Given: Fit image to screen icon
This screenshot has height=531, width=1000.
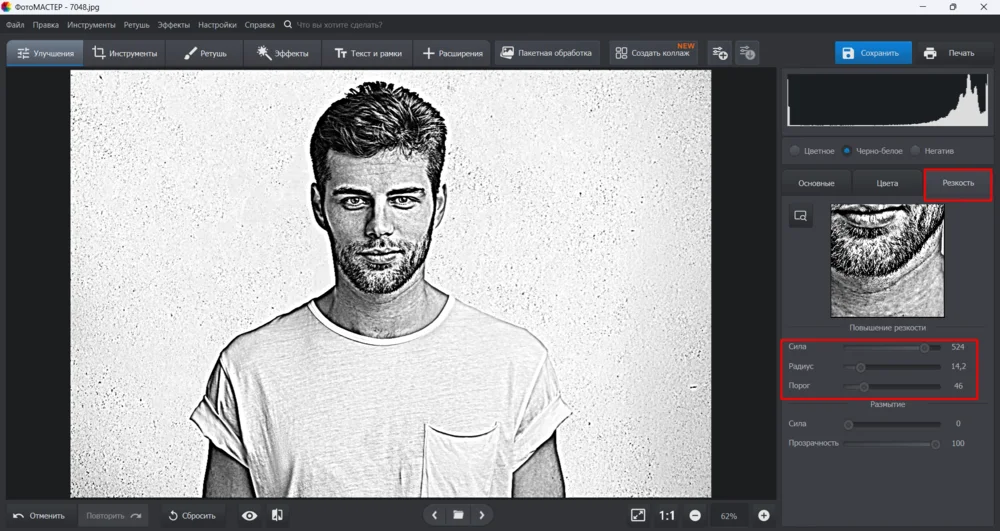Looking at the screenshot, I should click(638, 515).
